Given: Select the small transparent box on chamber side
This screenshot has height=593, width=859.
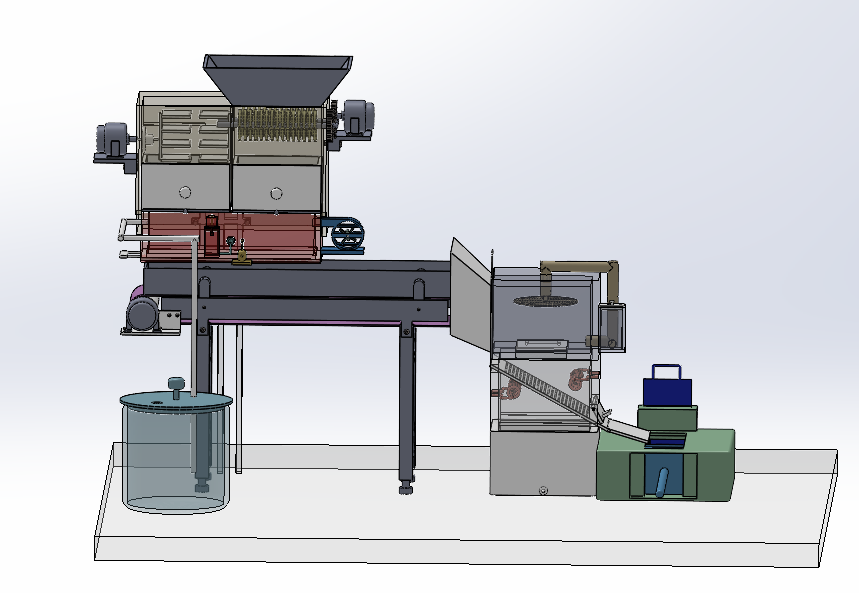Looking at the screenshot, I should [x=612, y=328].
